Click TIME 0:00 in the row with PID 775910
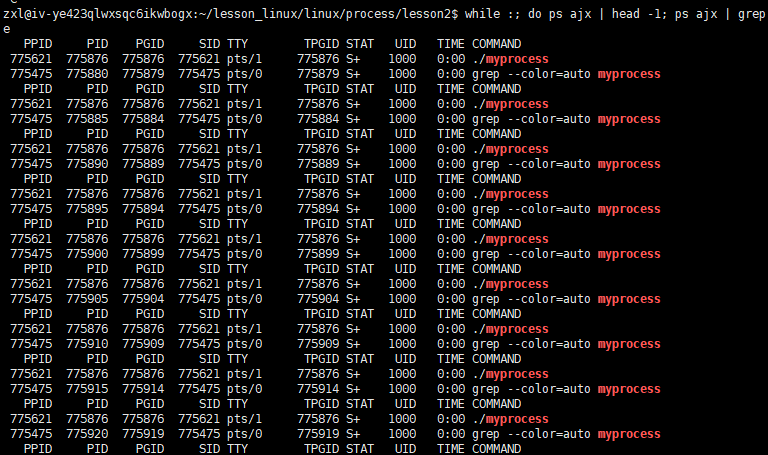This screenshot has width=768, height=455. pyautogui.click(x=451, y=344)
